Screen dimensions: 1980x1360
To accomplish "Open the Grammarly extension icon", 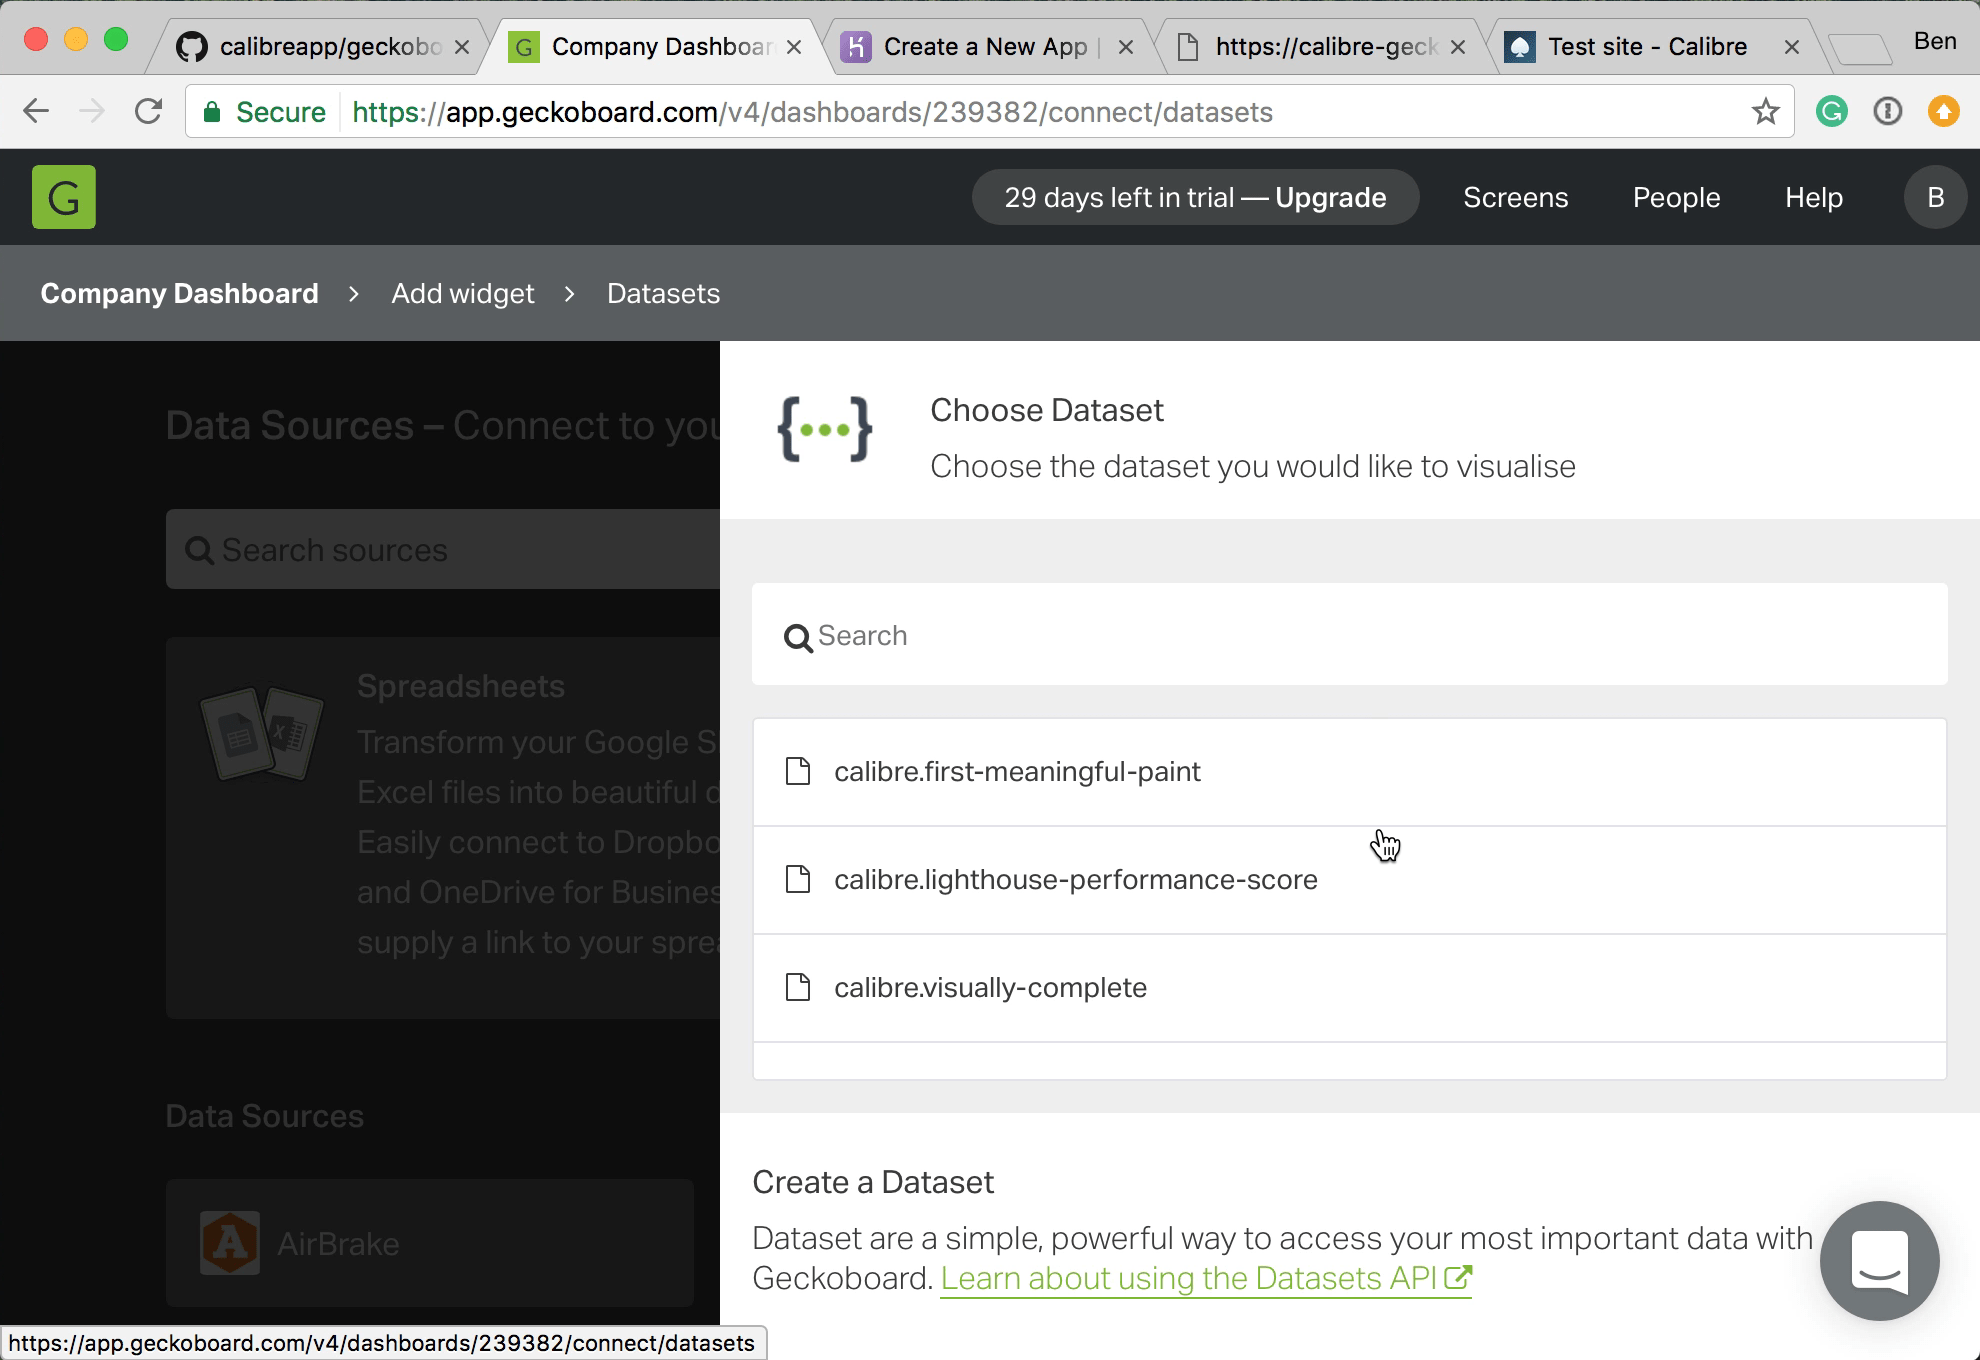I will pos(1831,111).
